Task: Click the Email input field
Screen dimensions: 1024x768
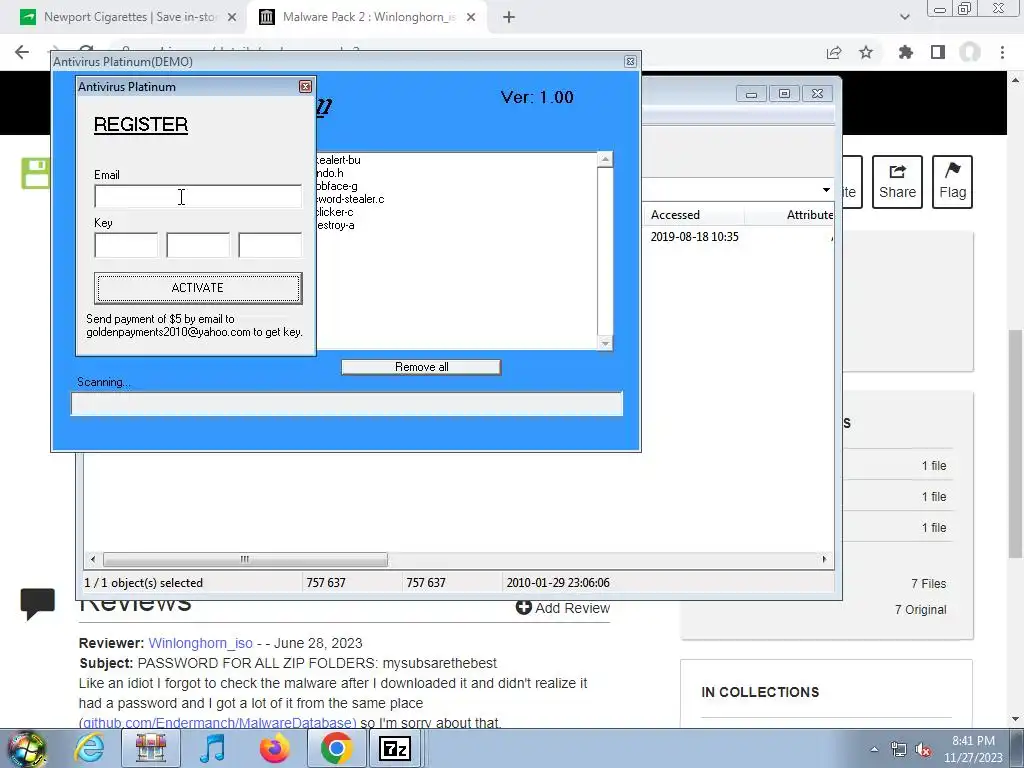Action: point(198,197)
